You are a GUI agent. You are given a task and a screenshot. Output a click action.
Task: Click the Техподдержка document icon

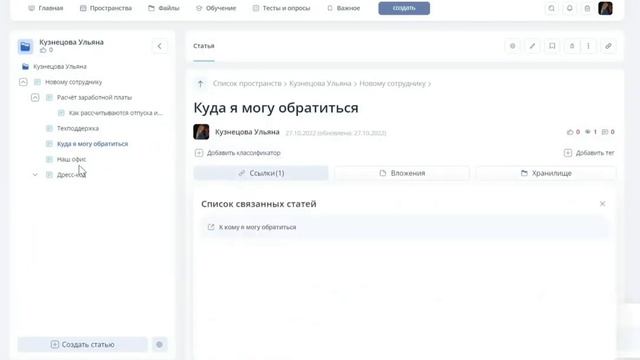point(49,129)
